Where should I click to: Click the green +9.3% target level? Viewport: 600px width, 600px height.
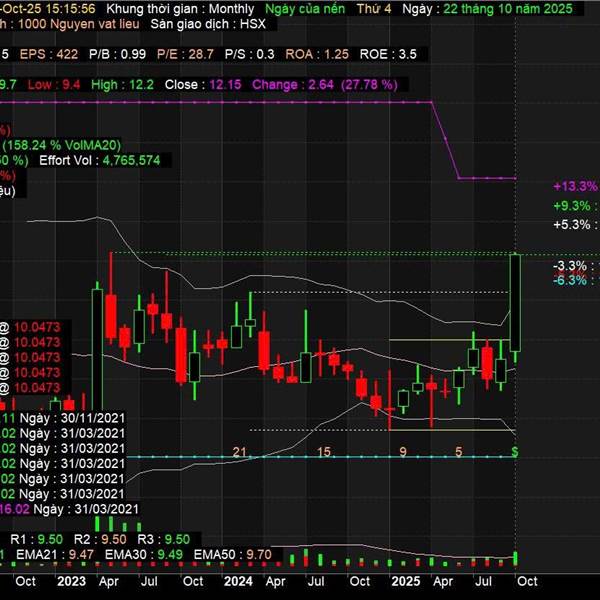[574, 206]
